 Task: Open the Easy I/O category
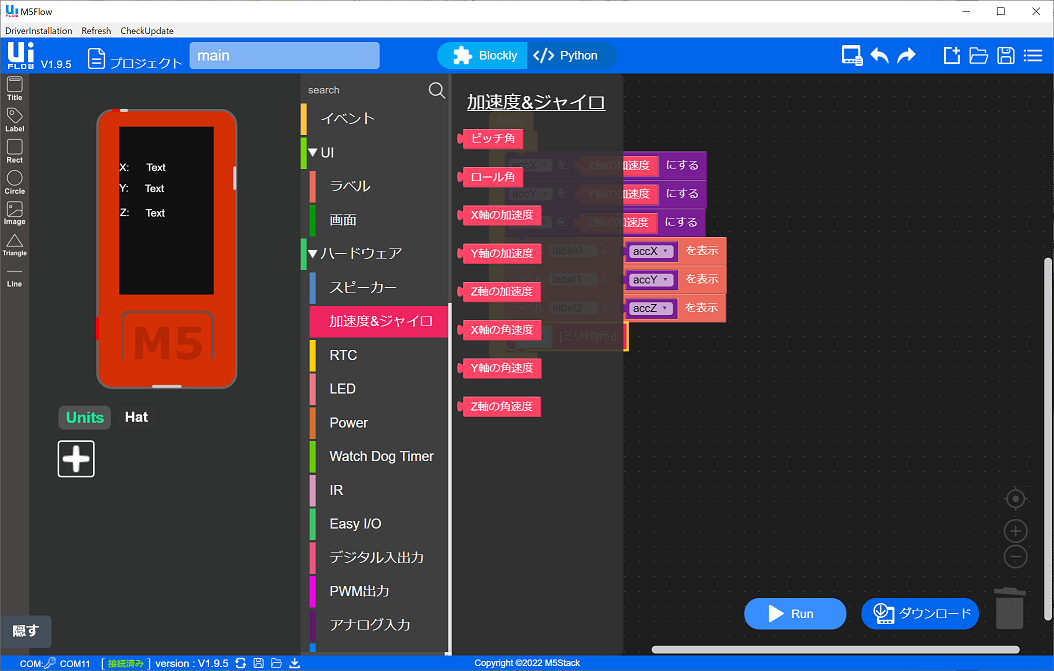pos(378,523)
